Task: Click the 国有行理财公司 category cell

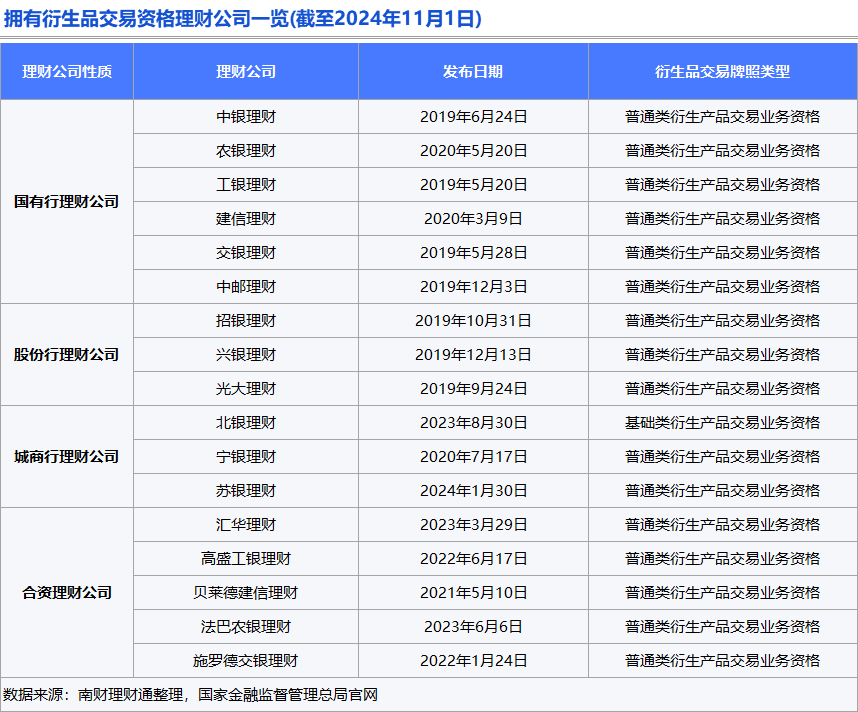Action: (x=67, y=201)
